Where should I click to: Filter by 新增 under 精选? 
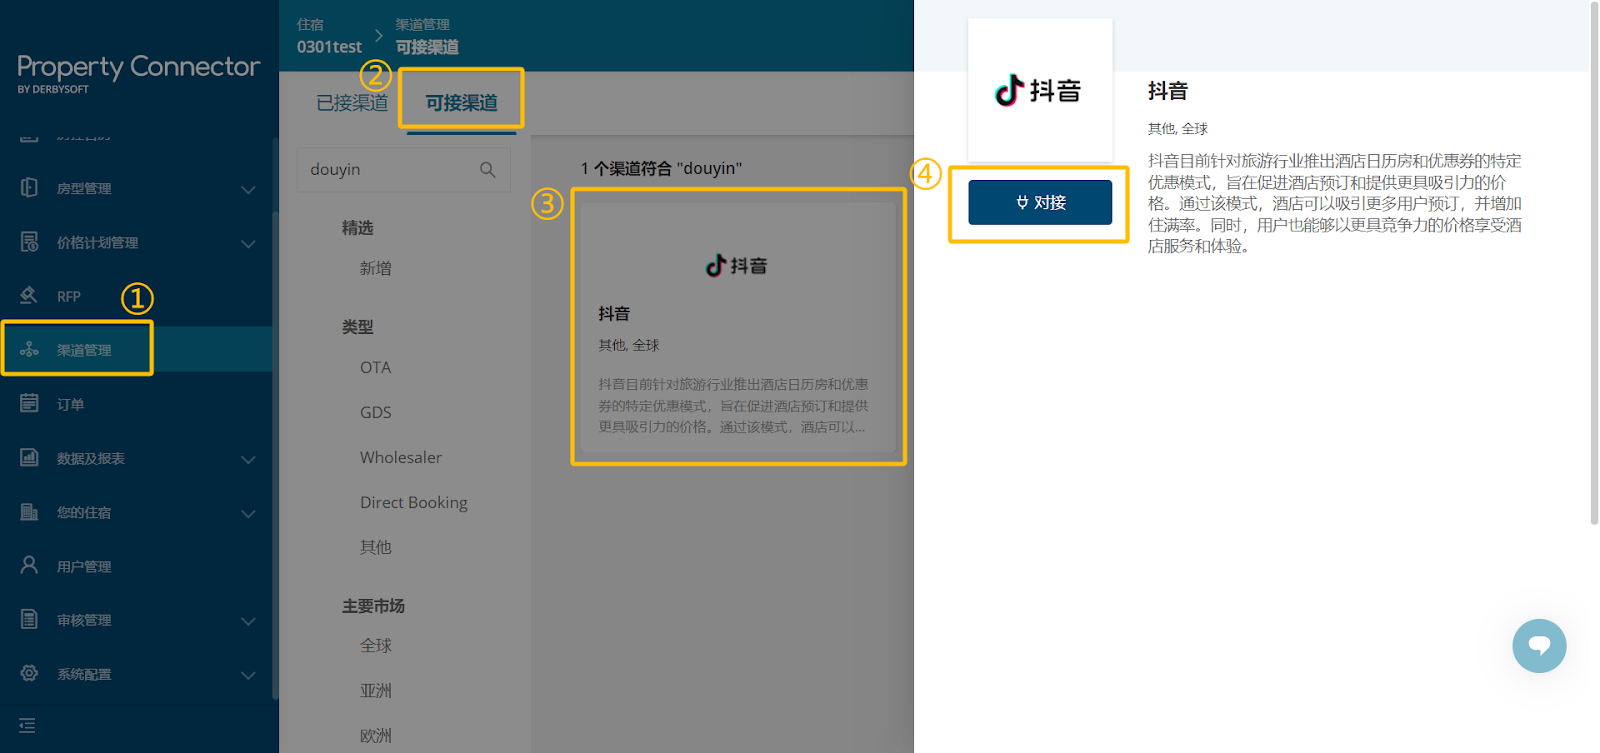(x=376, y=268)
